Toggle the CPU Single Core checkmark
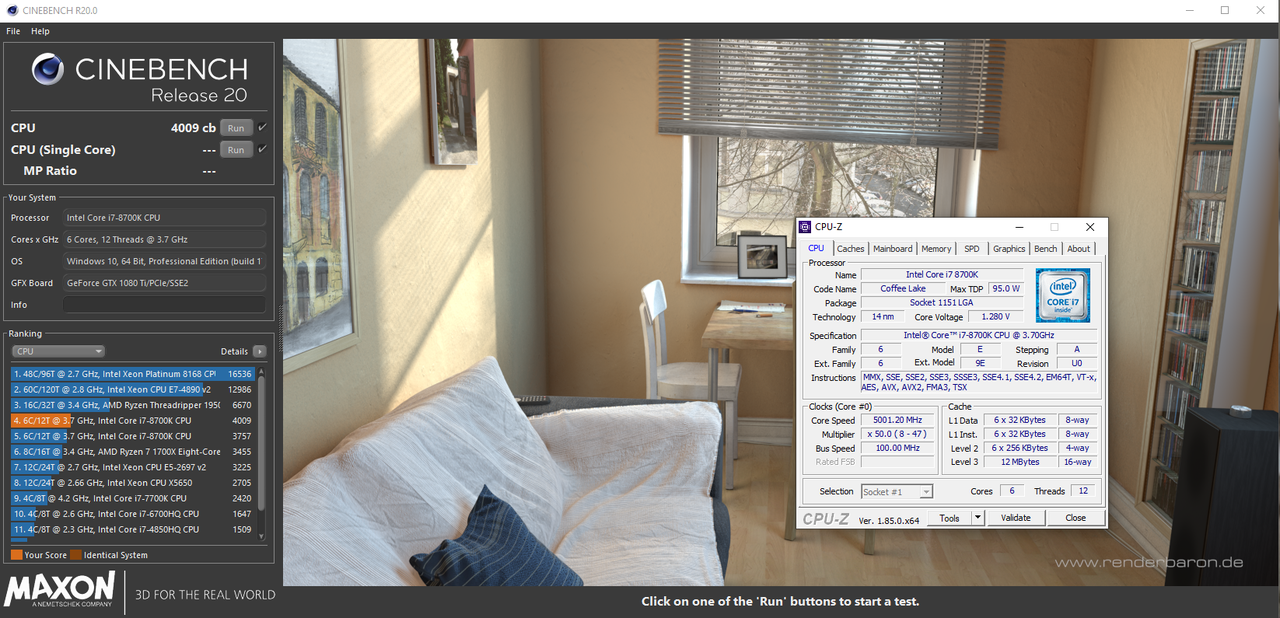The height and width of the screenshot is (618, 1280). pos(262,149)
